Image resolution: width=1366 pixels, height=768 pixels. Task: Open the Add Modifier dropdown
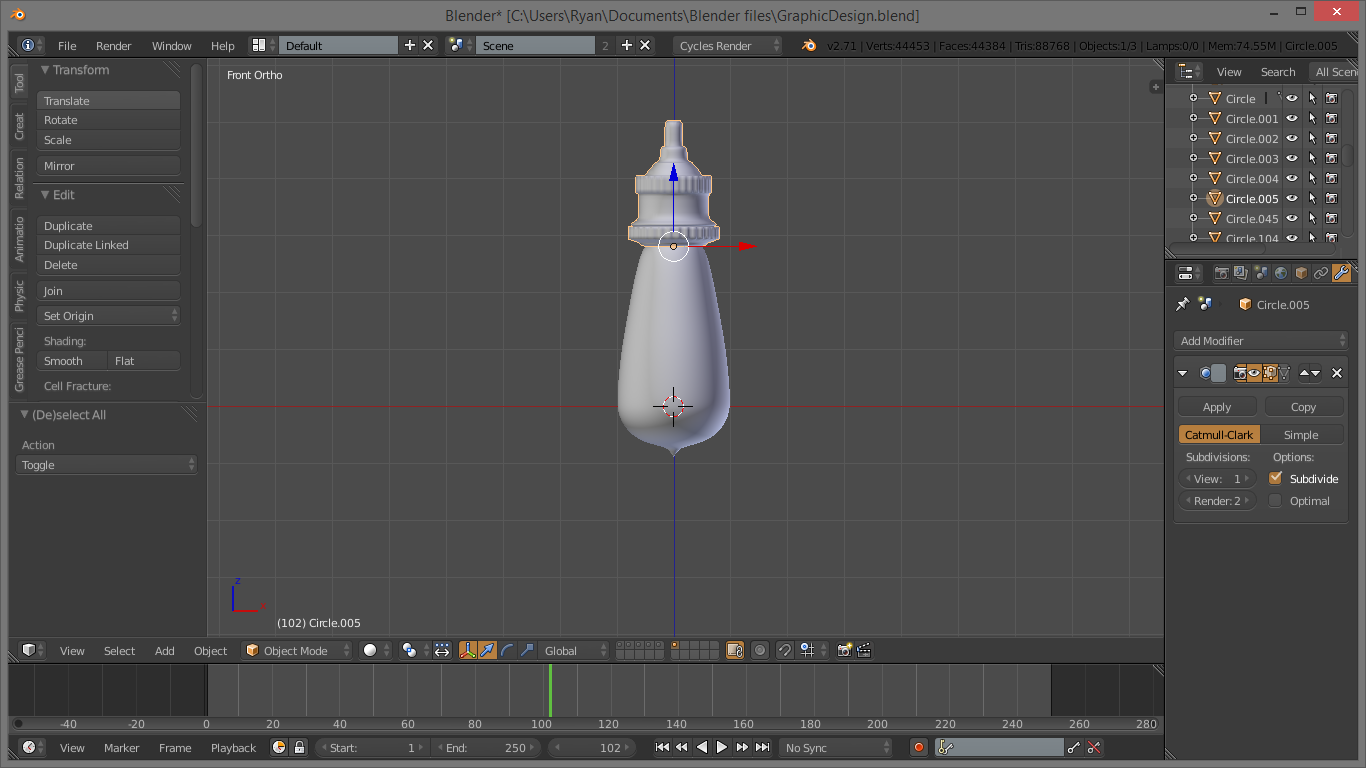1261,341
